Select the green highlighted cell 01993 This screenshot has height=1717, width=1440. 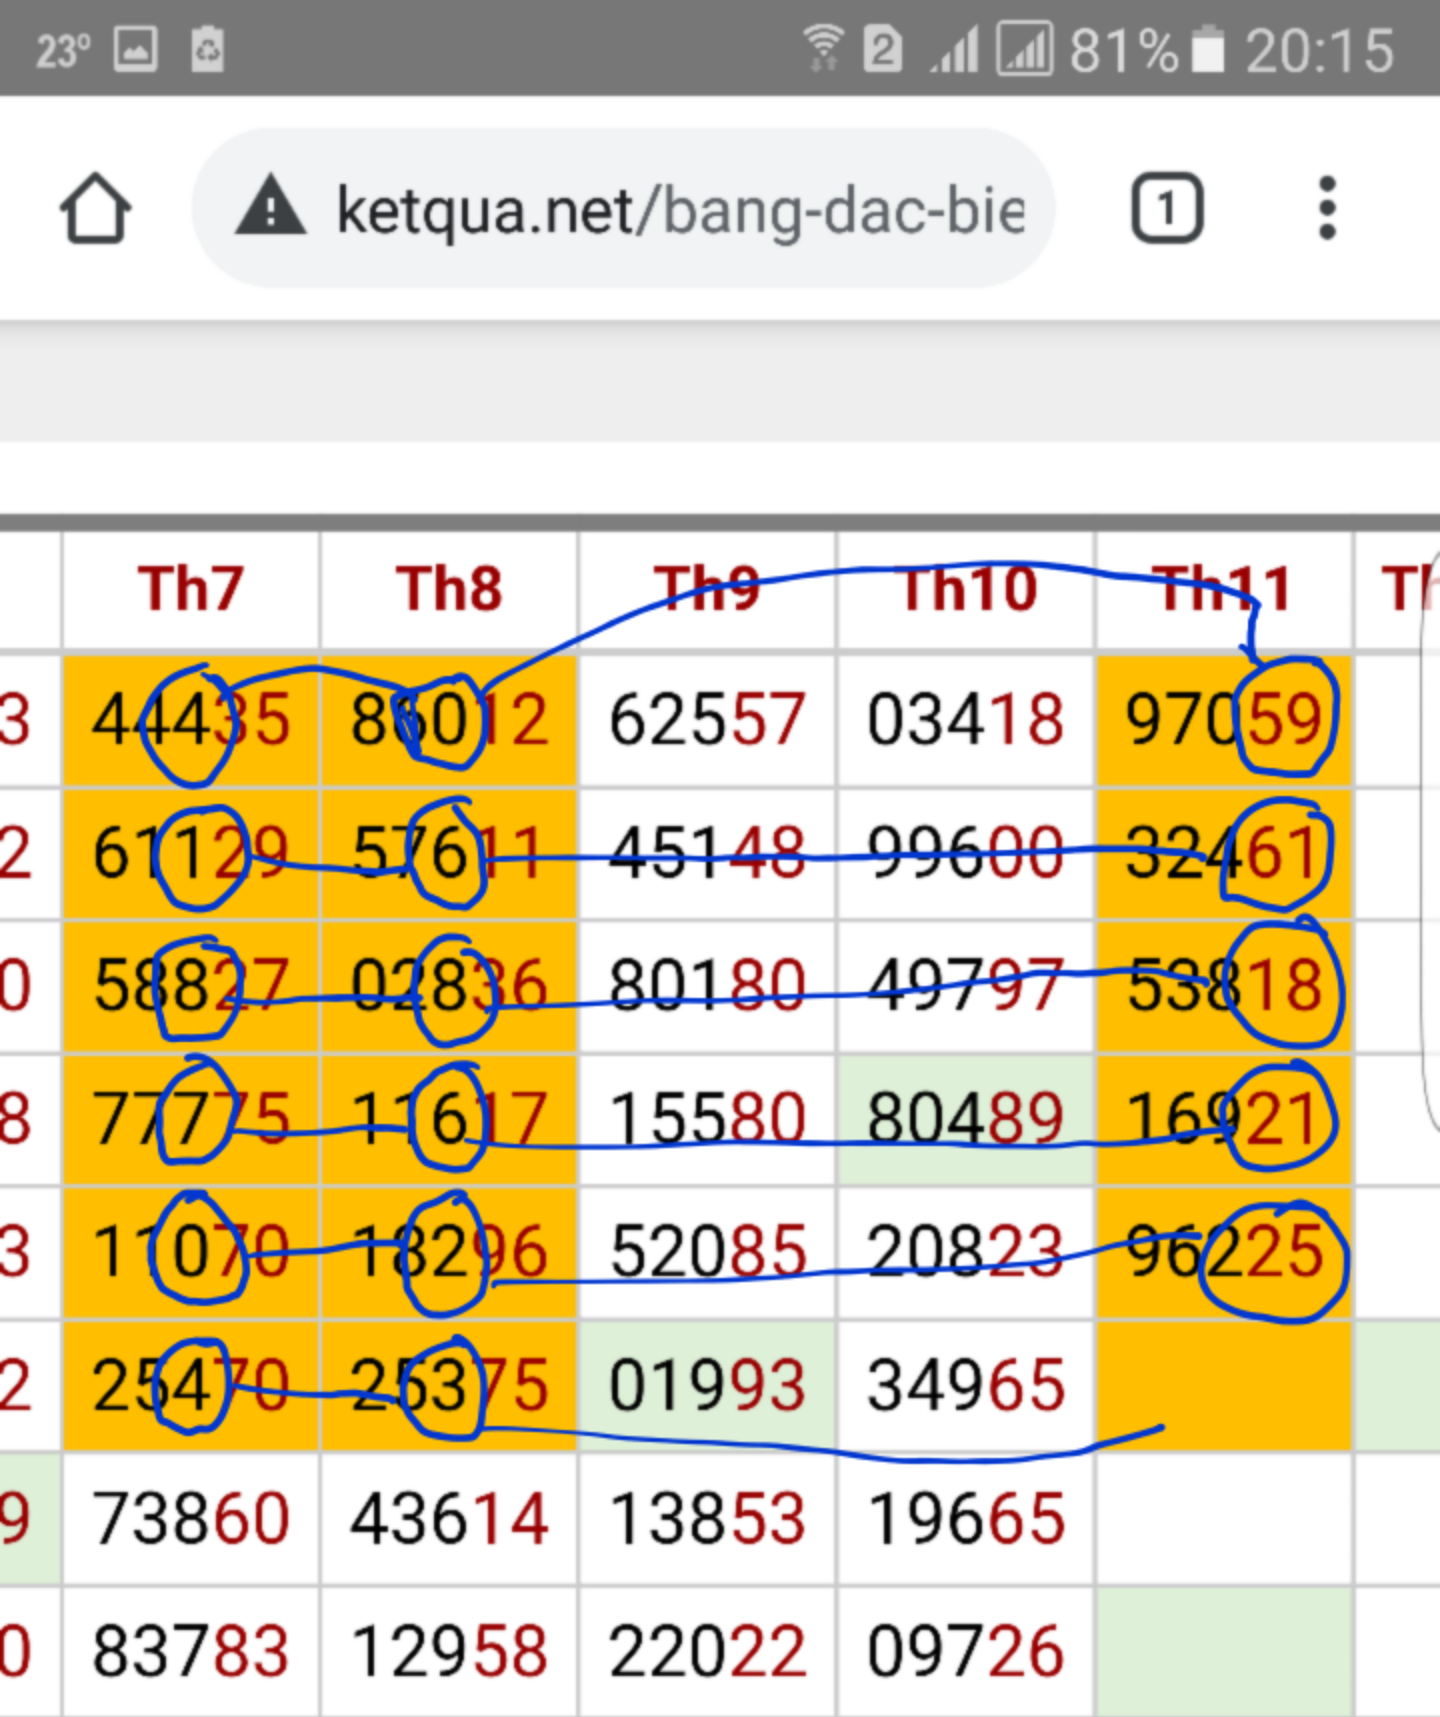click(x=706, y=1385)
